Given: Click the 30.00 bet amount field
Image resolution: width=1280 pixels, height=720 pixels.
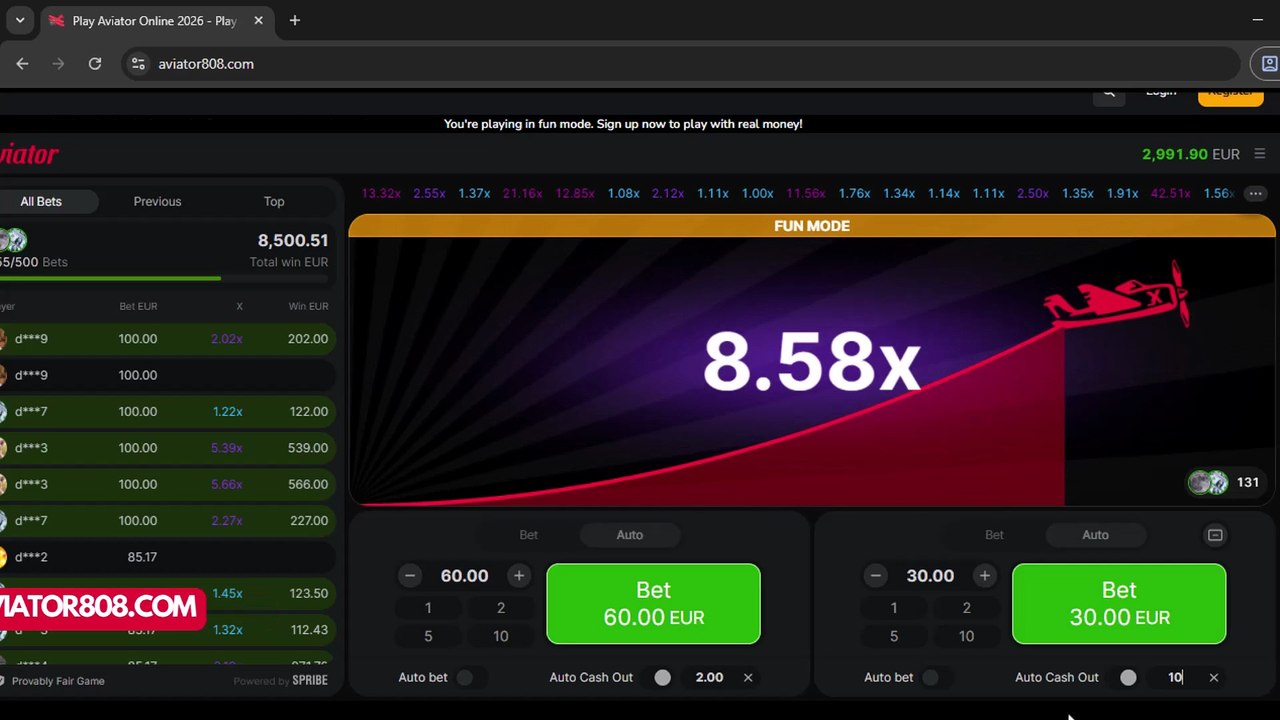Looking at the screenshot, I should [930, 575].
